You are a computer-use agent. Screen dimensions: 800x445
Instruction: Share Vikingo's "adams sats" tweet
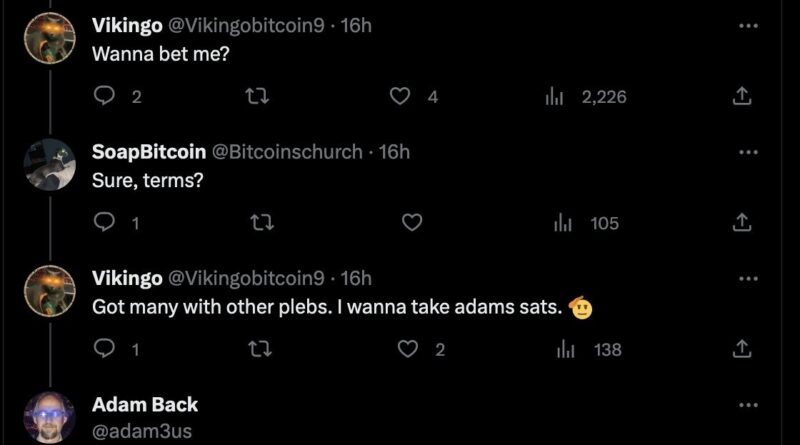742,349
